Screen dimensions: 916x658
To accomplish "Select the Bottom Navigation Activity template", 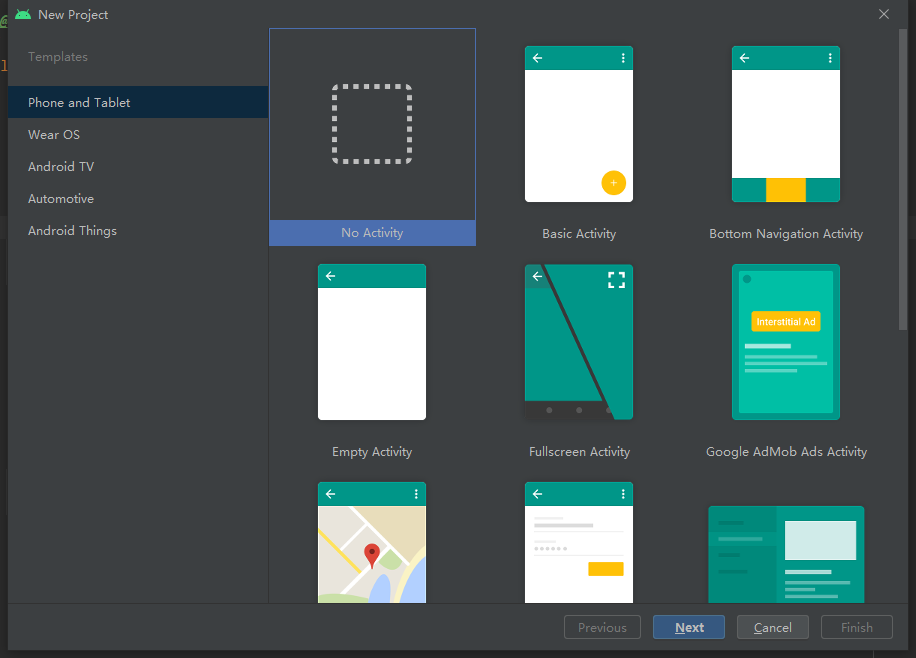I will [786, 123].
